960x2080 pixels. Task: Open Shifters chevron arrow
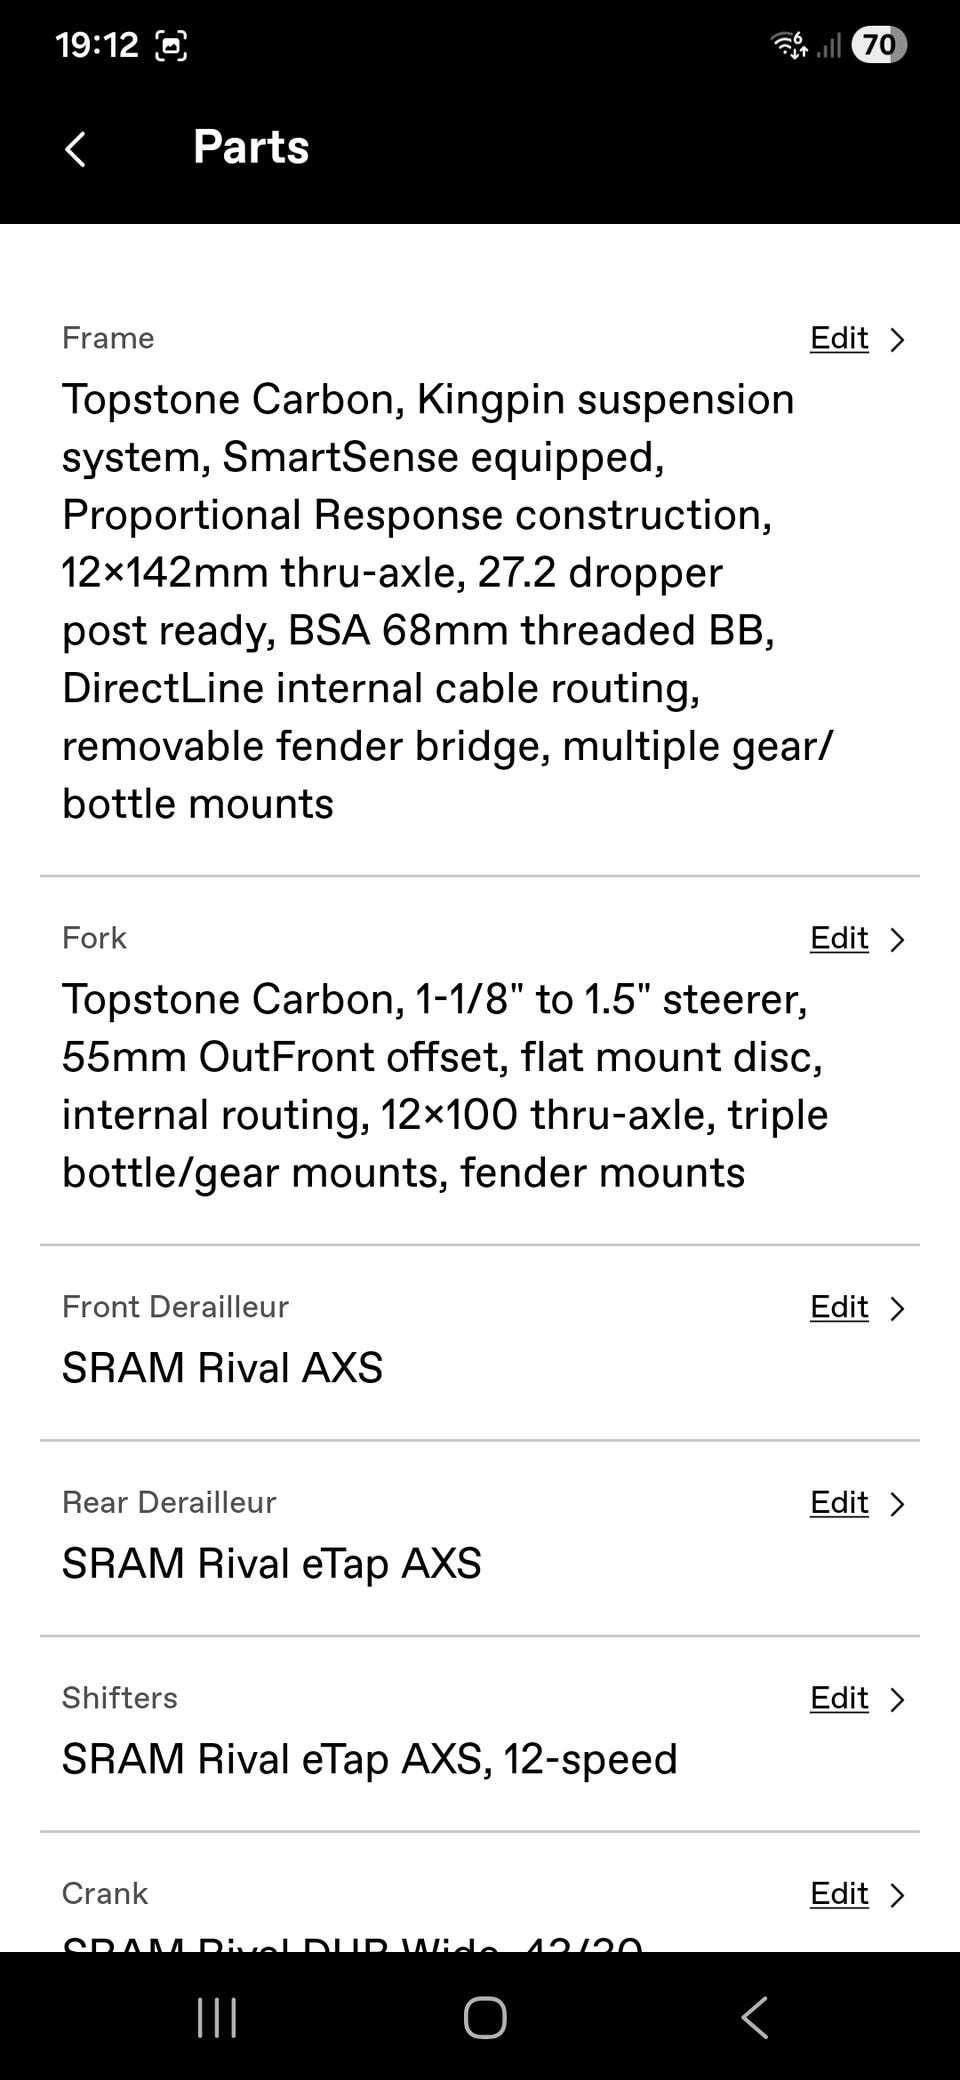click(x=897, y=1700)
